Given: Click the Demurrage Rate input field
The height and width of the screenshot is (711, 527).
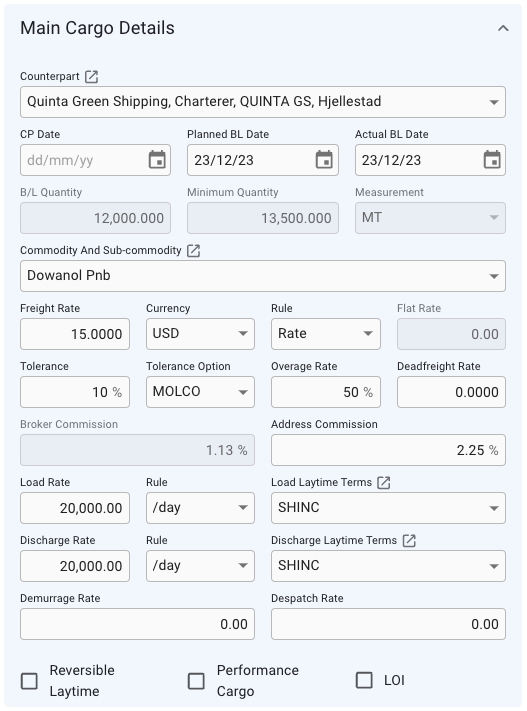Looking at the screenshot, I should pos(137,624).
